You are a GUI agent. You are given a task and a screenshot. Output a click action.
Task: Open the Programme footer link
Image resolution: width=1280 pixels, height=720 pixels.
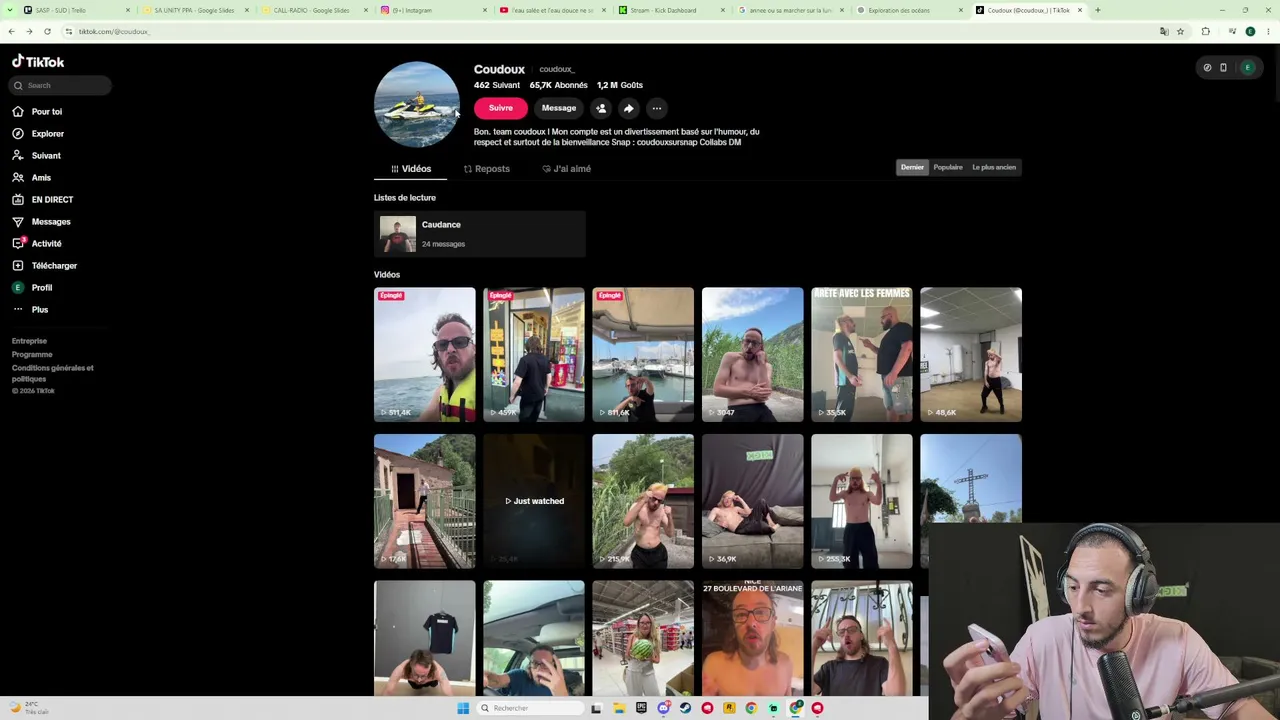pos(32,354)
